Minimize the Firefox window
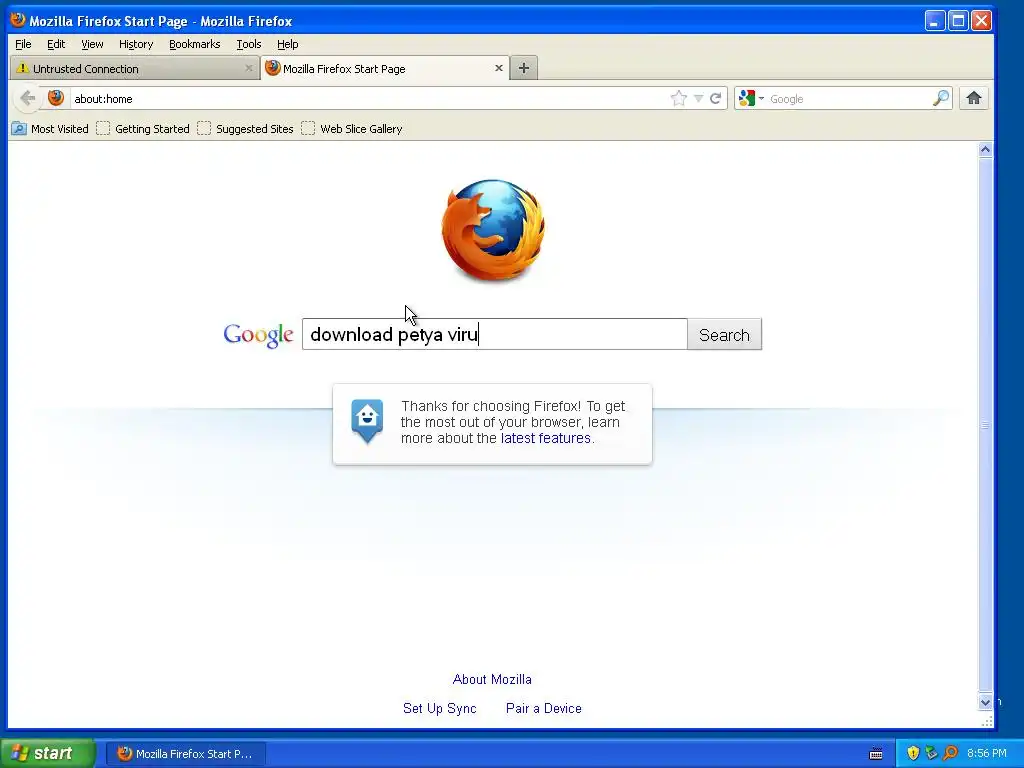This screenshot has height=768, width=1024. (935, 21)
